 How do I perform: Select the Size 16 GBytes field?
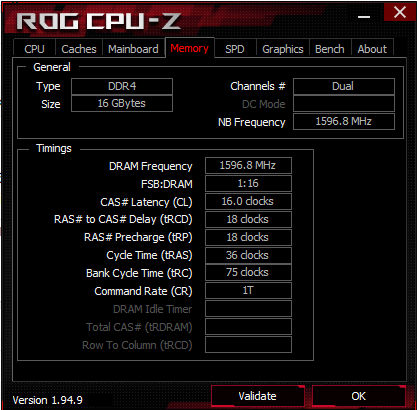click(x=122, y=103)
